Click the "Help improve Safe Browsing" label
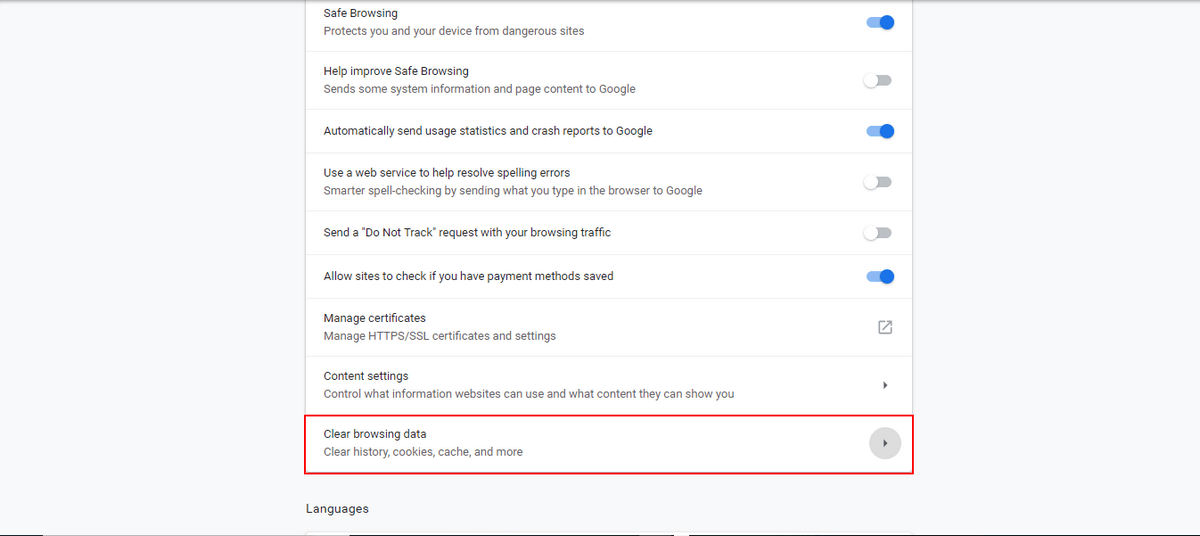Image resolution: width=1200 pixels, height=536 pixels. [396, 72]
